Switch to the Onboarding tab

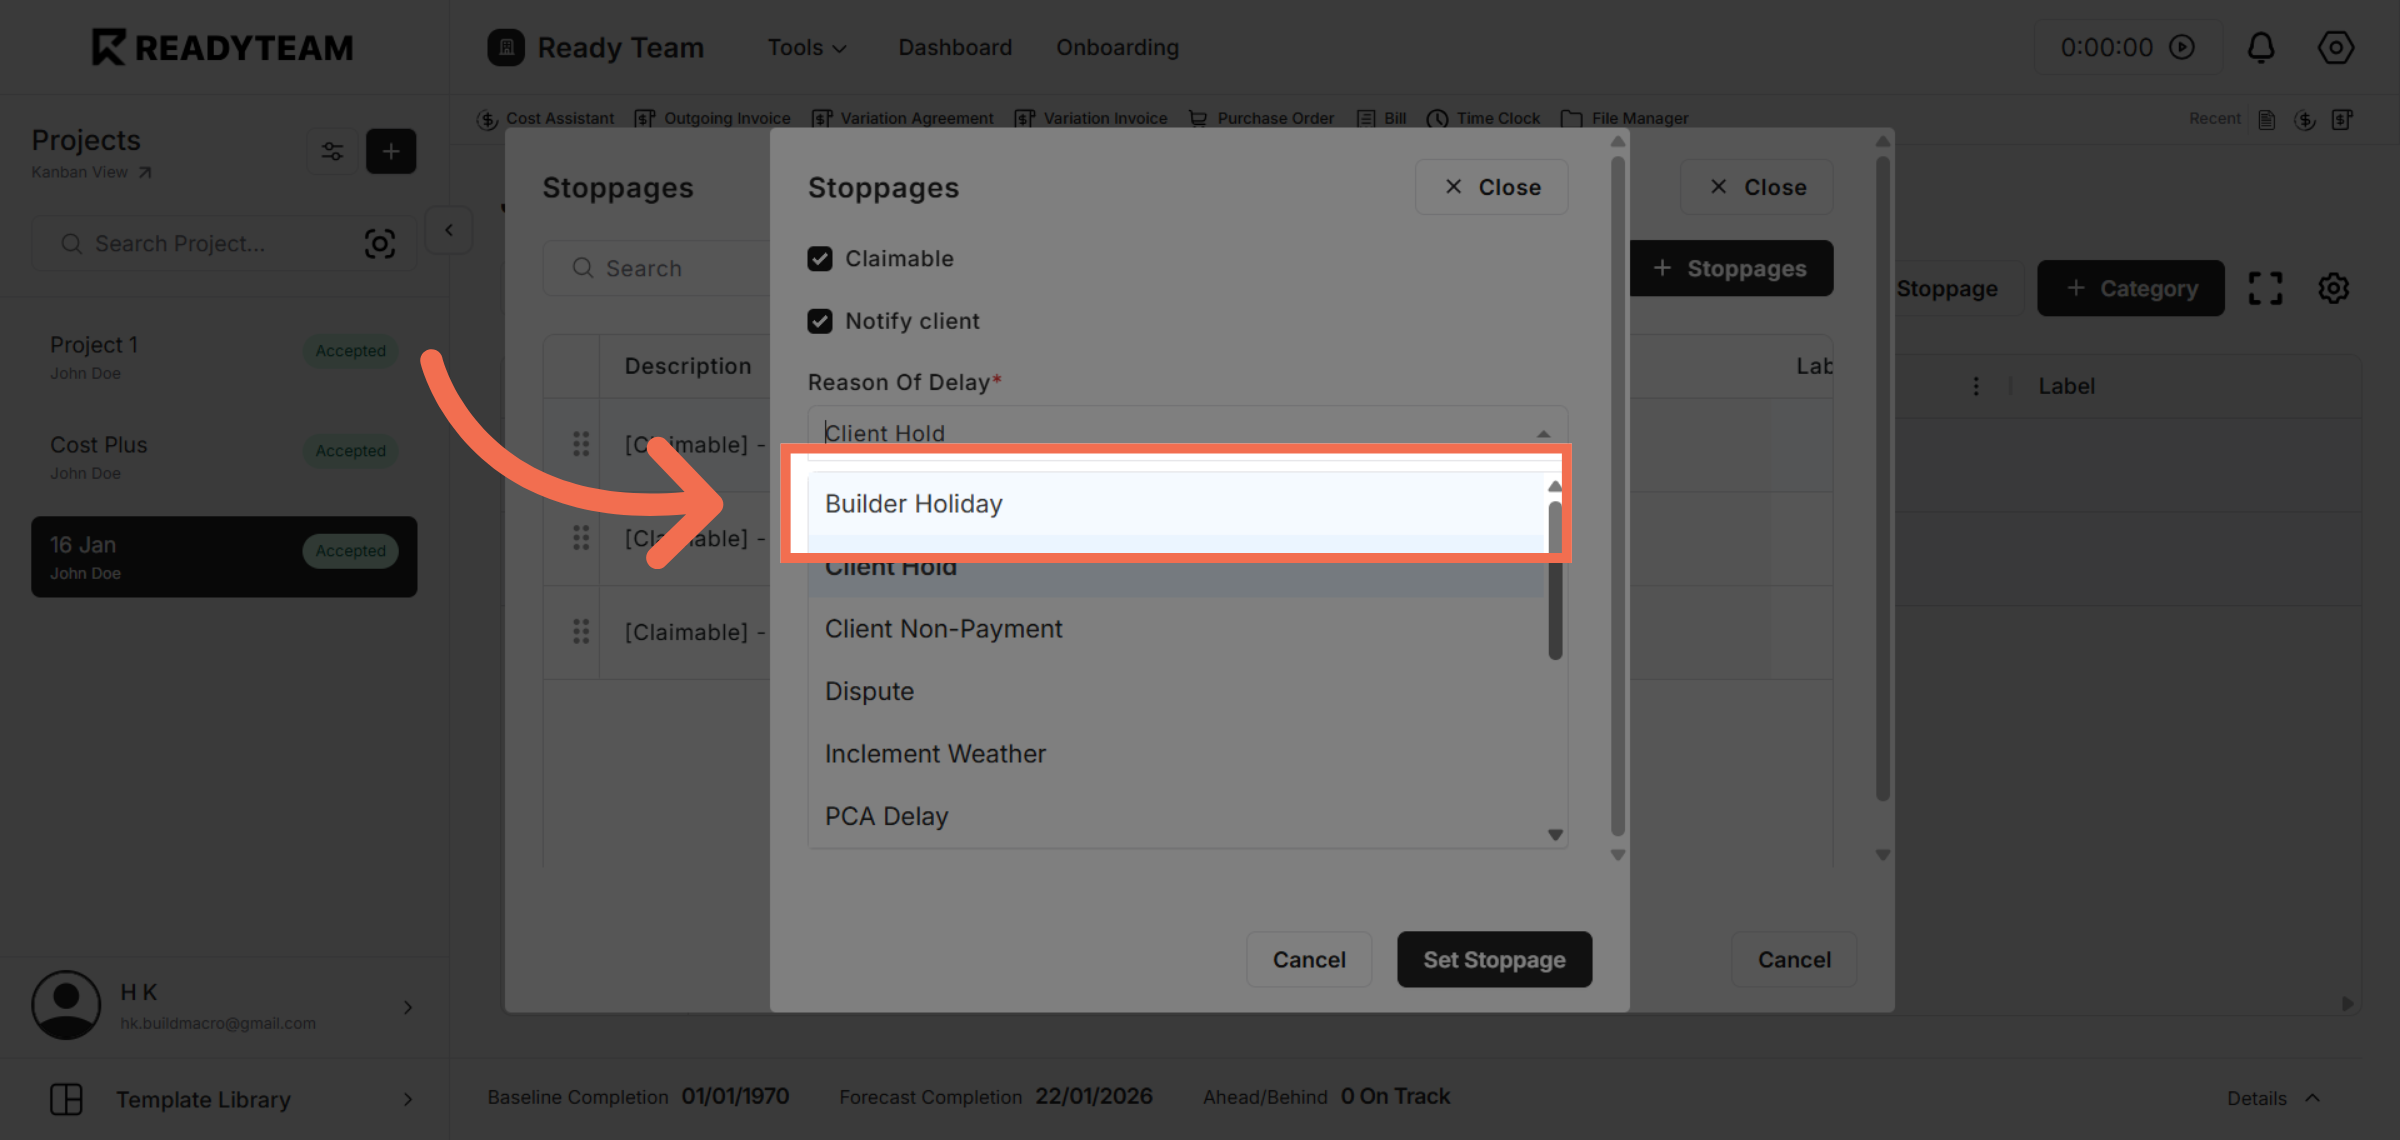(x=1117, y=47)
